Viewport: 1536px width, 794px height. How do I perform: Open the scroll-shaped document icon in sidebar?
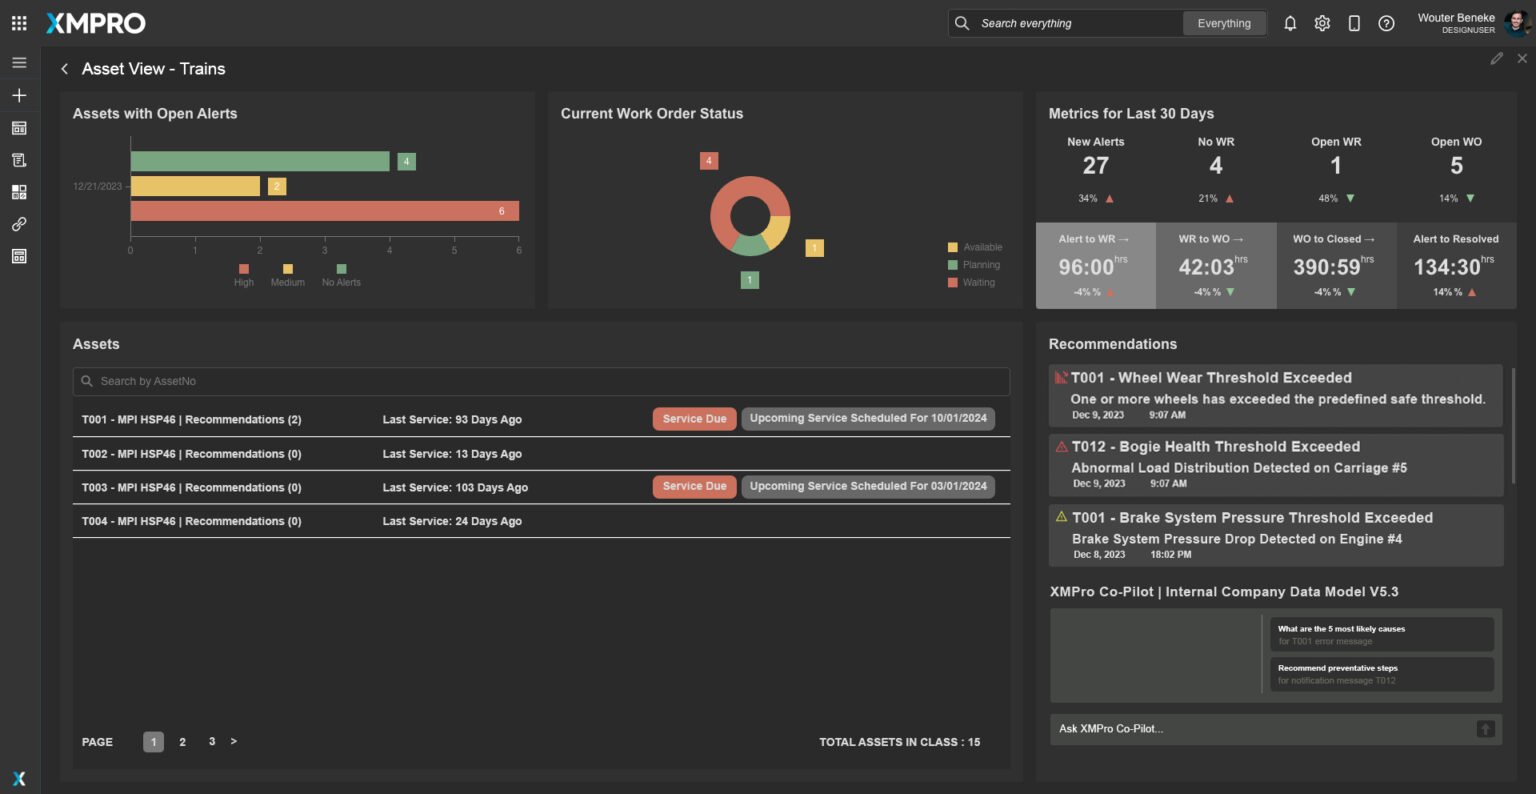point(19,160)
